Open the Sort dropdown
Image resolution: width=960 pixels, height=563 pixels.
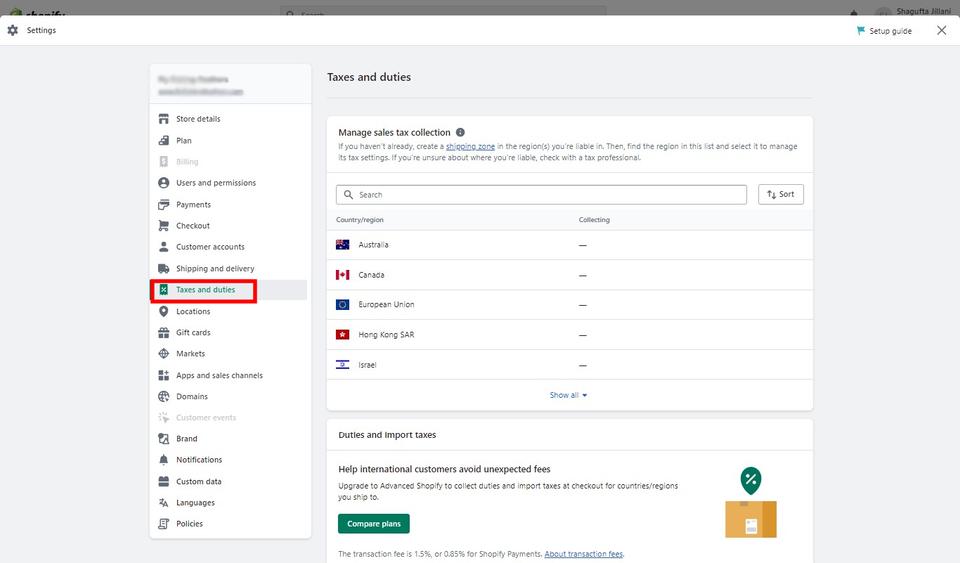click(781, 194)
